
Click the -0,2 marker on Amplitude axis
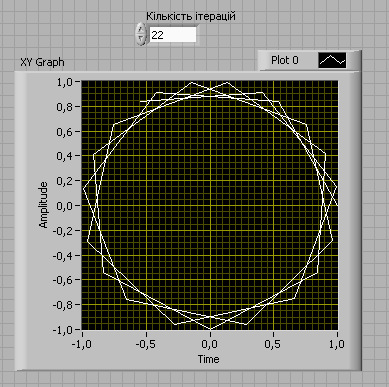click(63, 230)
